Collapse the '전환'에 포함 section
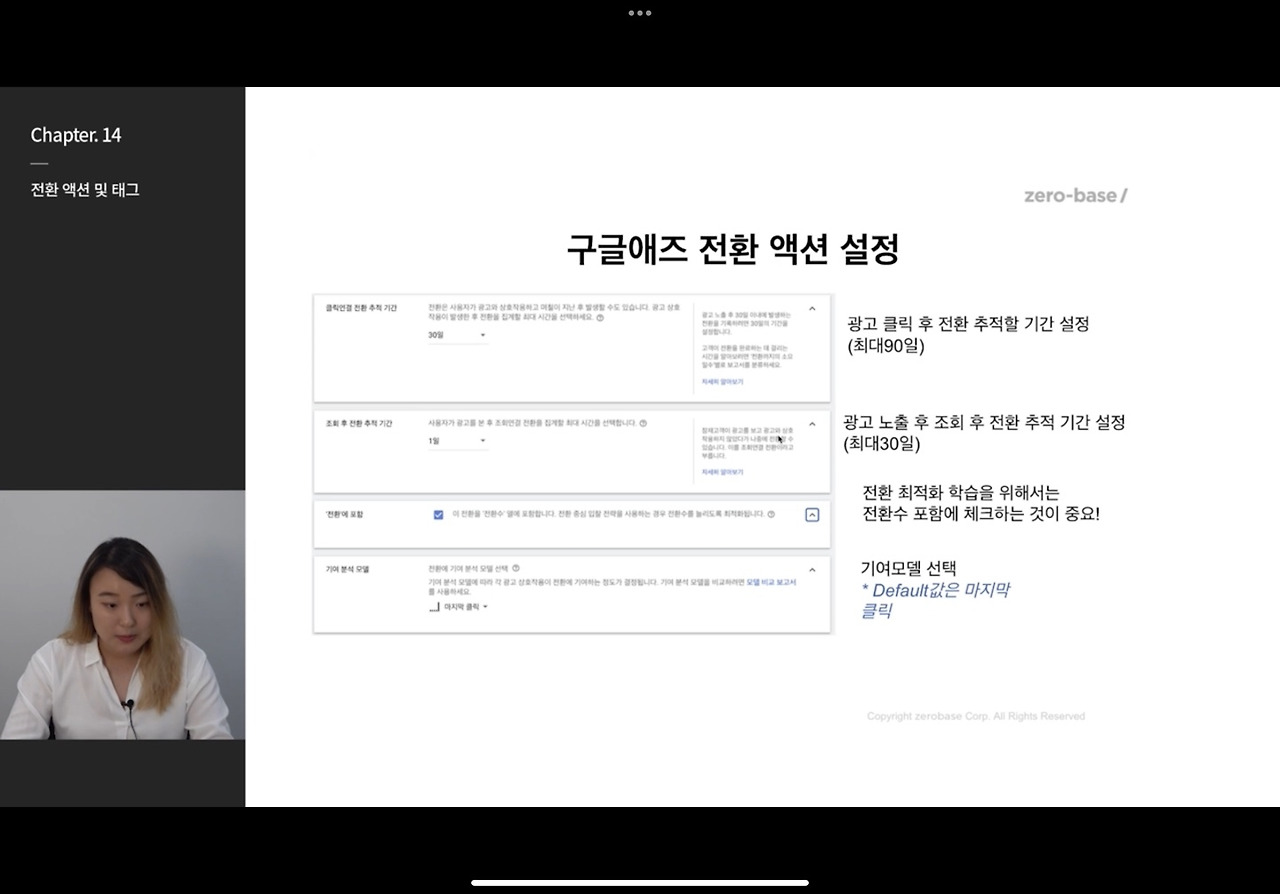This screenshot has width=1280, height=894. click(x=812, y=514)
